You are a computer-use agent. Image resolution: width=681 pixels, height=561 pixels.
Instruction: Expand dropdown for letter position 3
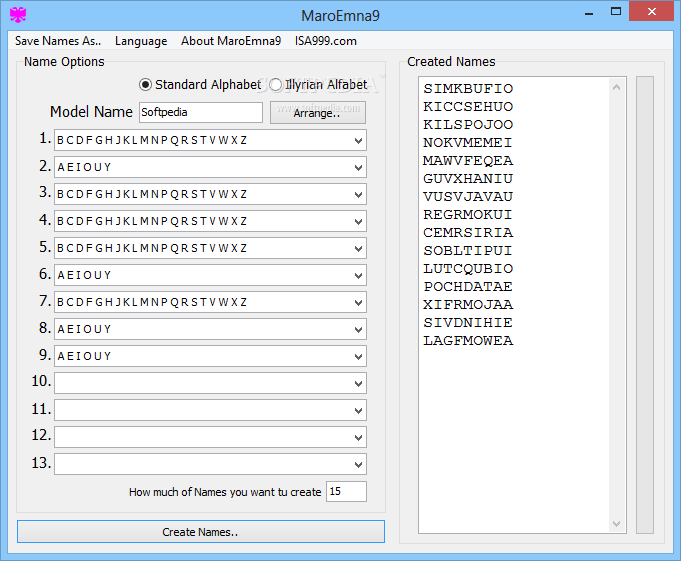click(x=358, y=194)
